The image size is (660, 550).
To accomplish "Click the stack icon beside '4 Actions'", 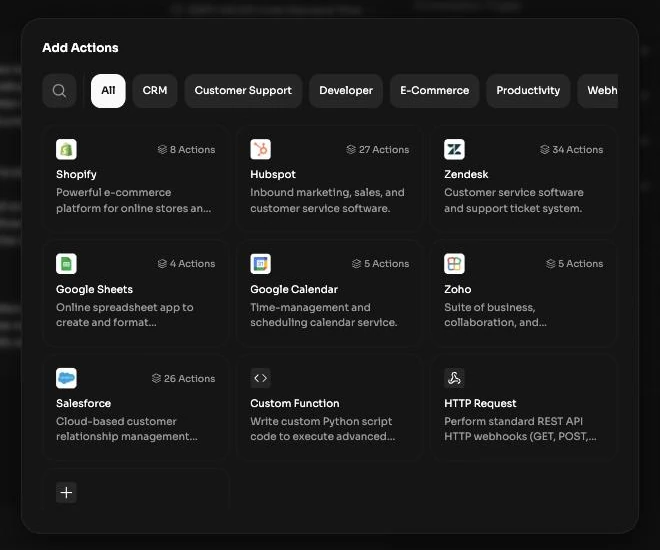I will pyautogui.click(x=162, y=263).
